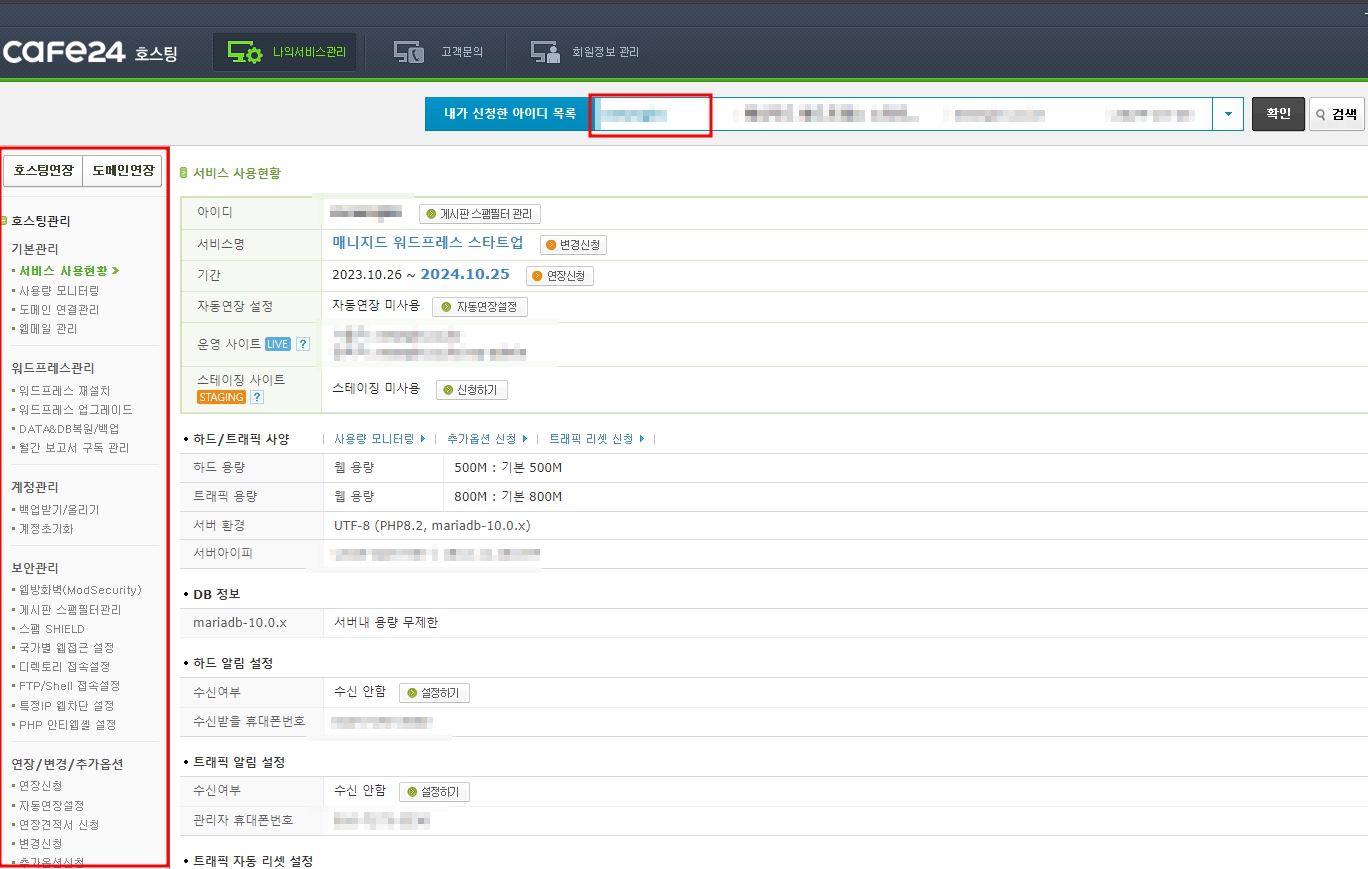Open 사용량 모니터링 link in 하드/트래픽 사양
The height and width of the screenshot is (869, 1368).
pos(379,439)
